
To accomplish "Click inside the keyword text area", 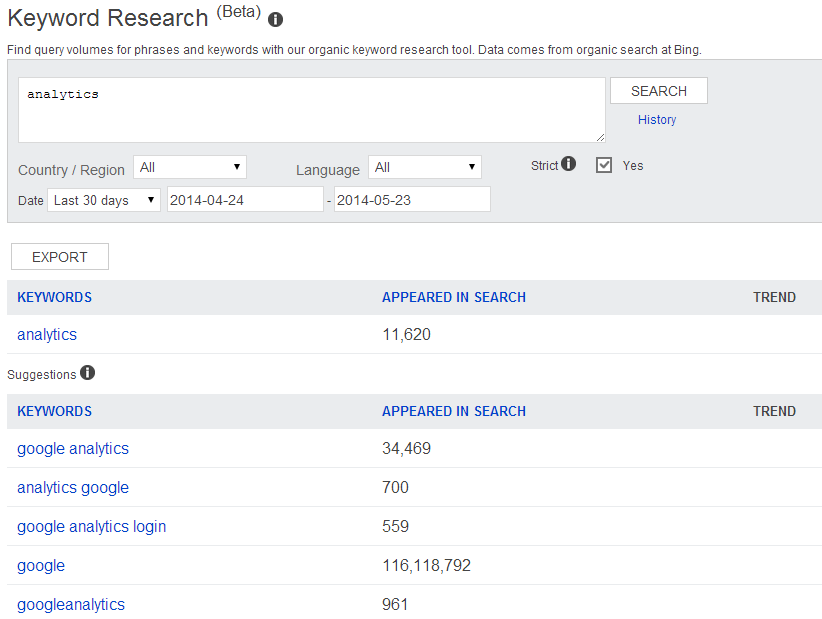I will point(311,110).
